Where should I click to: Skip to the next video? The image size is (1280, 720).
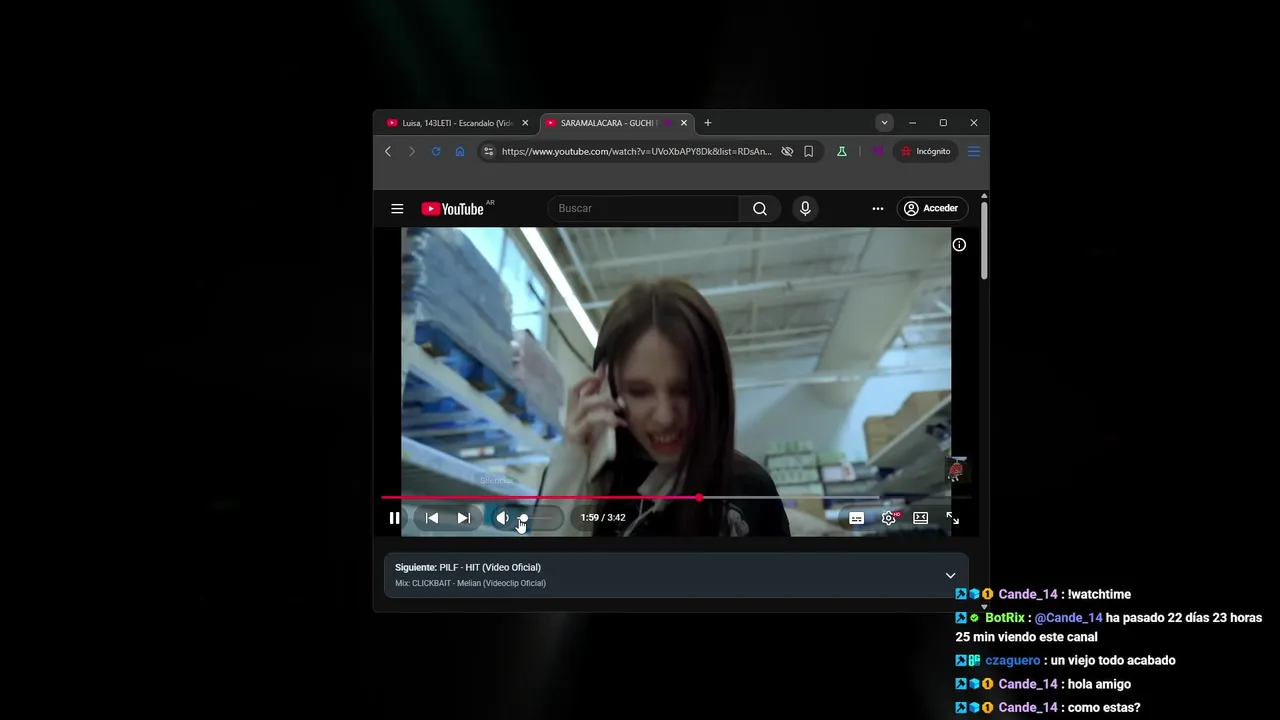464,518
